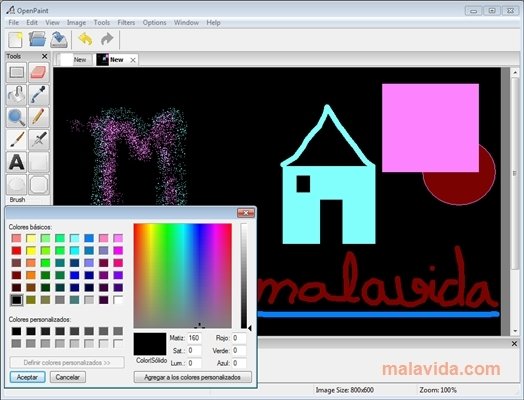524x400 pixels.
Task: Open the Options menu
Action: click(x=154, y=23)
